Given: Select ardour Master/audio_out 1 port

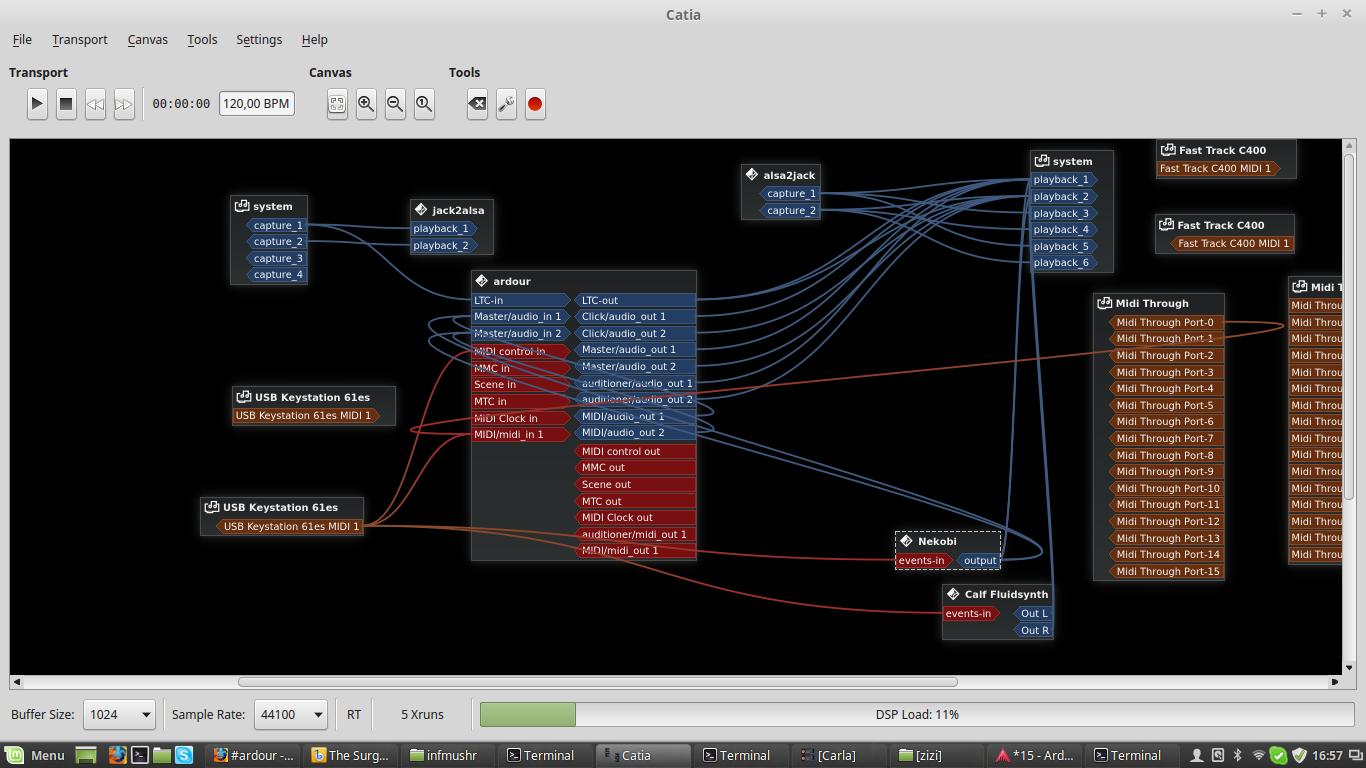Looking at the screenshot, I should (635, 349).
